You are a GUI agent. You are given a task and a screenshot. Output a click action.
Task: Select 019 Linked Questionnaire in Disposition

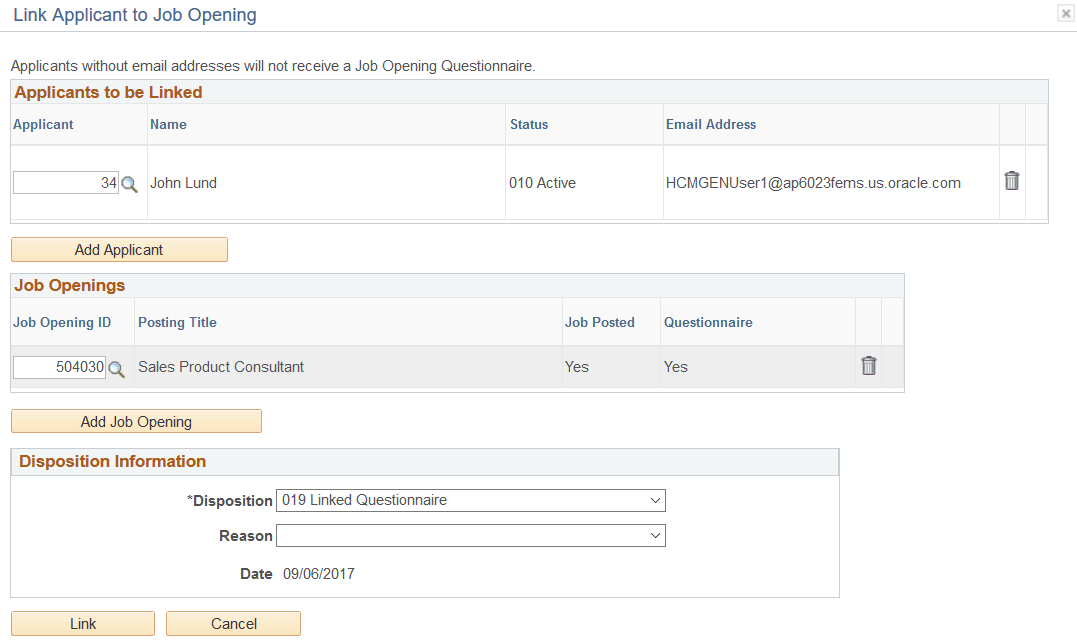[470, 500]
